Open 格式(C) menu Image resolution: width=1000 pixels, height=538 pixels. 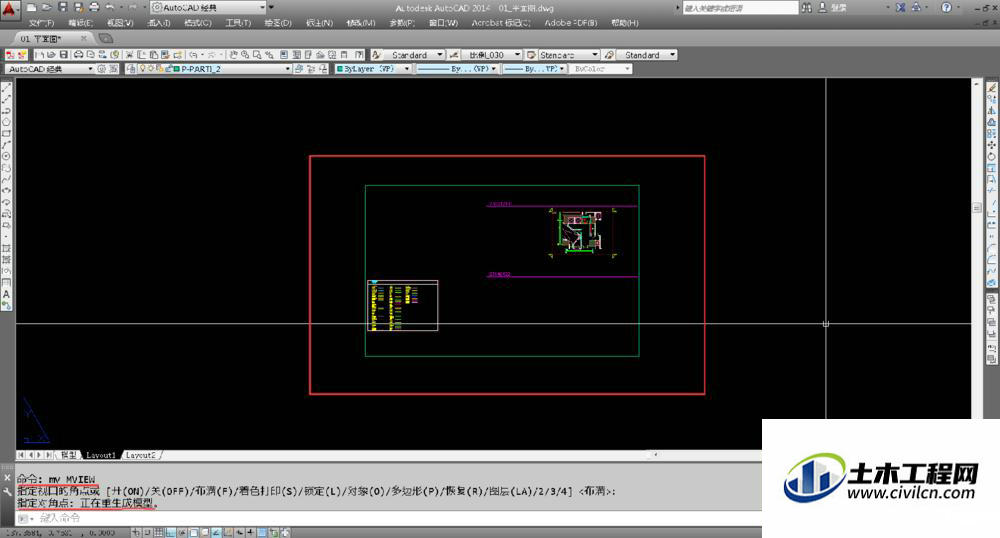[198, 22]
